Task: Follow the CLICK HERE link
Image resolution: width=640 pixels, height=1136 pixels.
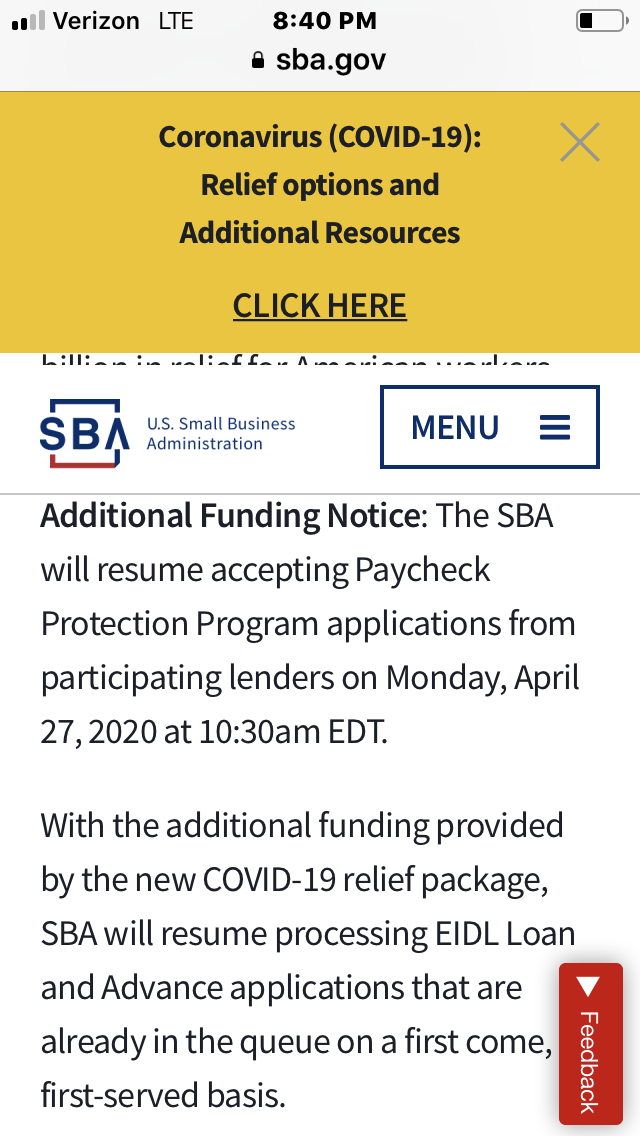Action: (320, 305)
